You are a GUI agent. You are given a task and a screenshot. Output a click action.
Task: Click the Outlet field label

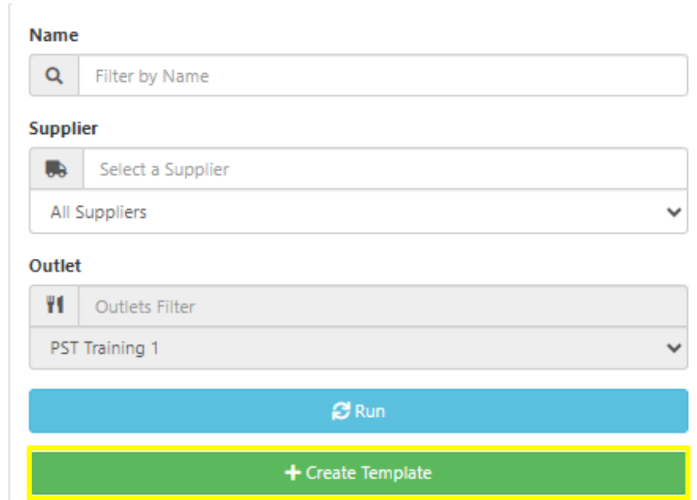point(56,266)
